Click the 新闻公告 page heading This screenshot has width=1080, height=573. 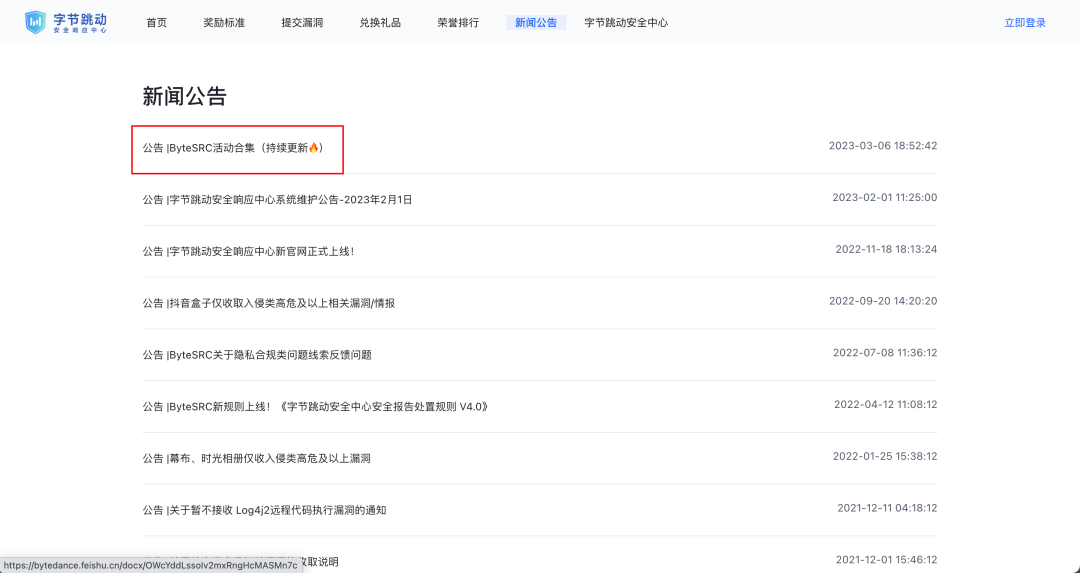click(185, 96)
